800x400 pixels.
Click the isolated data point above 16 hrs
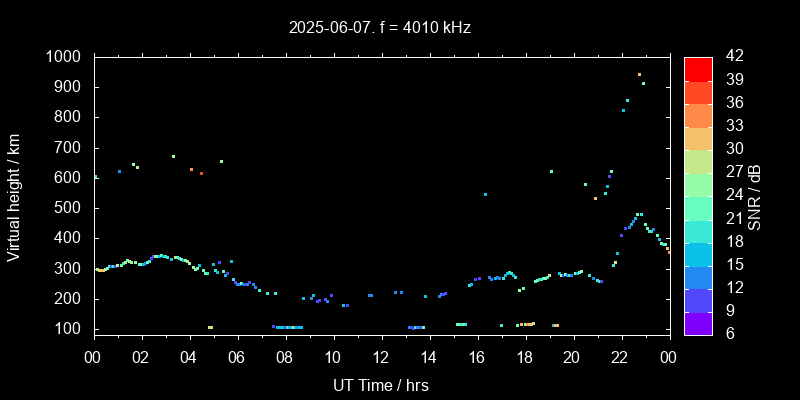pos(485,194)
